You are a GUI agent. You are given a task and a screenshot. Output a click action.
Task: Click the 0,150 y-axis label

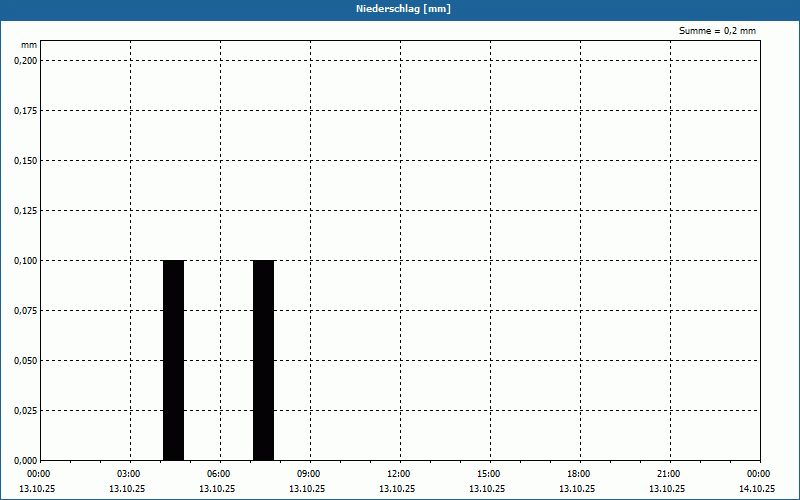pyautogui.click(x=26, y=160)
